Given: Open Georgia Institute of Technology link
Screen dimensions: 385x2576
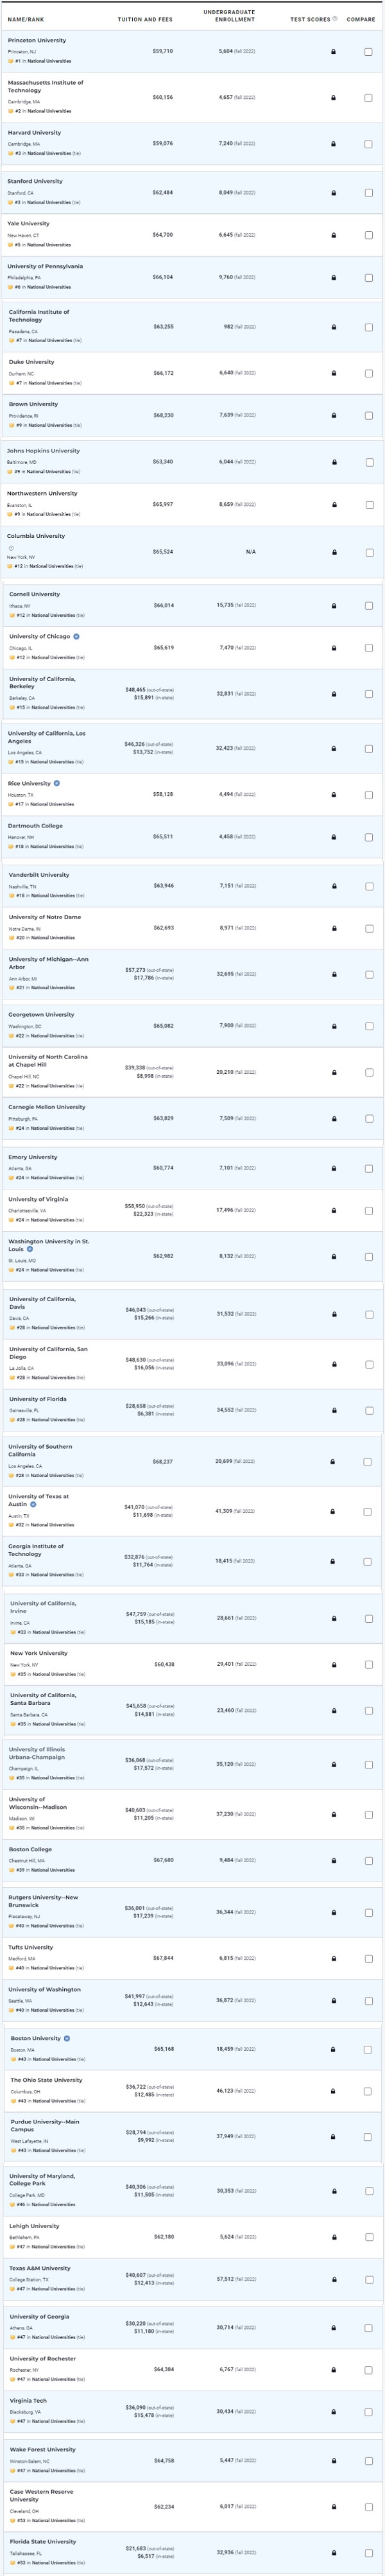Looking at the screenshot, I should 36,1550.
